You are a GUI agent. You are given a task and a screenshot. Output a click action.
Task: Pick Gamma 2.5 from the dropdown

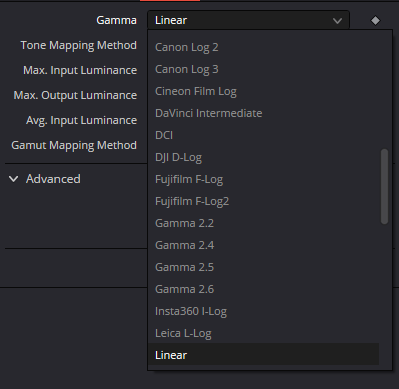click(x=263, y=267)
